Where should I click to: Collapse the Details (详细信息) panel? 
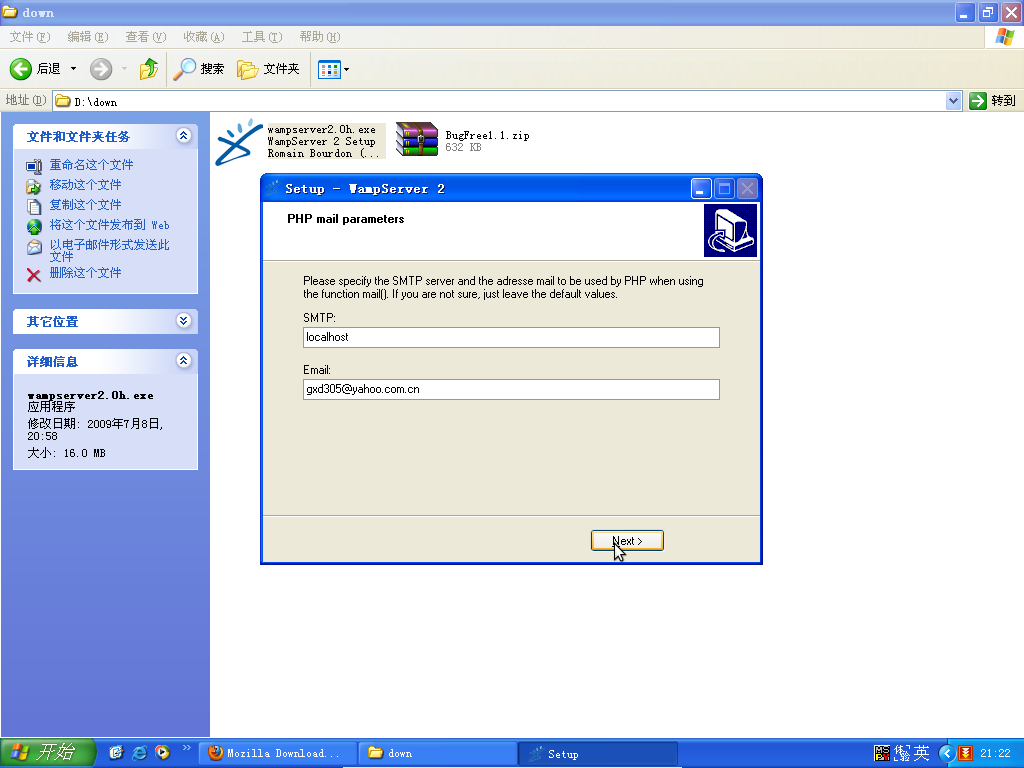(184, 360)
